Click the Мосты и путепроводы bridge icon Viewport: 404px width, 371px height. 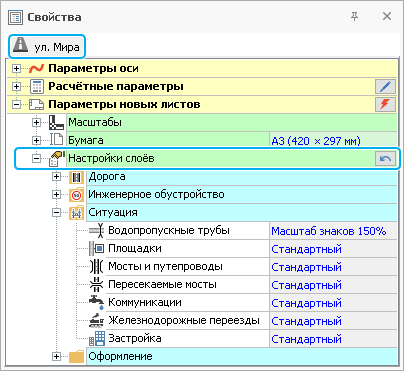point(97,267)
